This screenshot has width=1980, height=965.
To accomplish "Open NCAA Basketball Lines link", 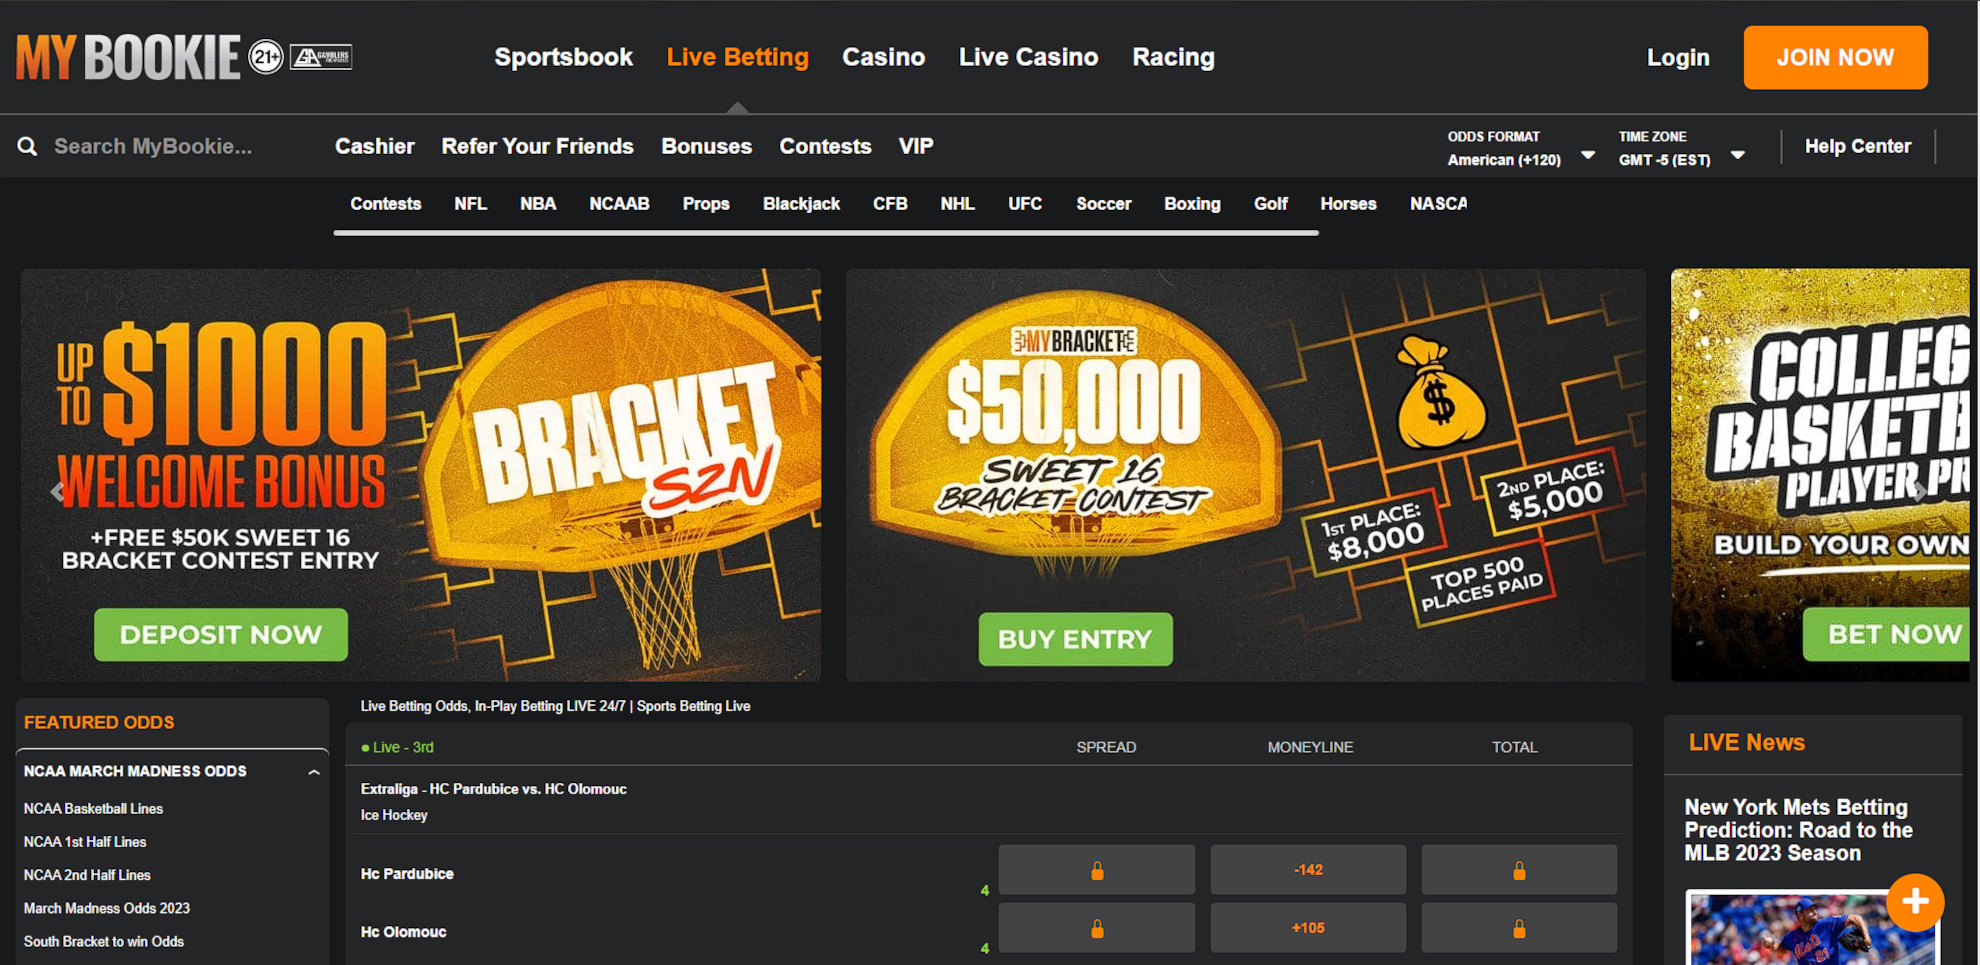I will tap(93, 809).
